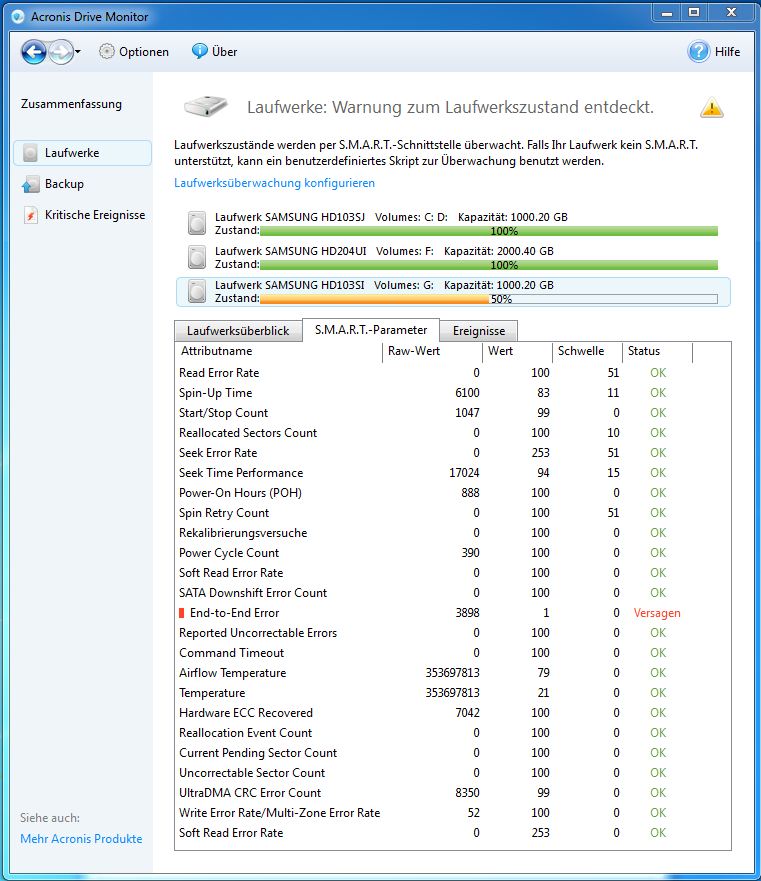Select the Read Error Rate row

pos(453,373)
